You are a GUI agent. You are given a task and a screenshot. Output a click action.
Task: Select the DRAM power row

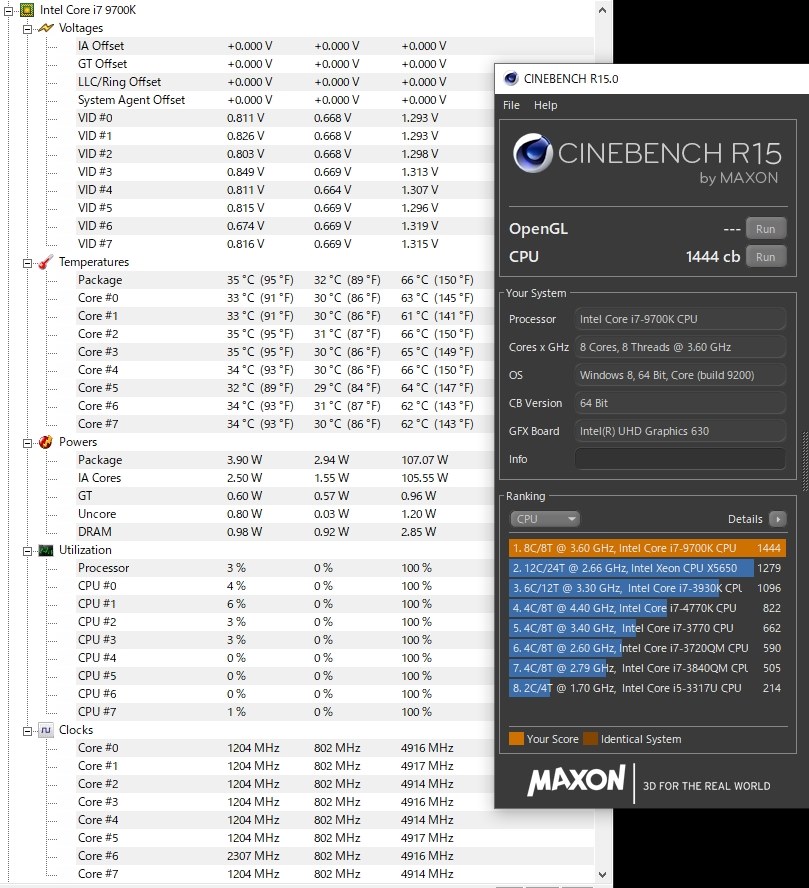pos(285,532)
